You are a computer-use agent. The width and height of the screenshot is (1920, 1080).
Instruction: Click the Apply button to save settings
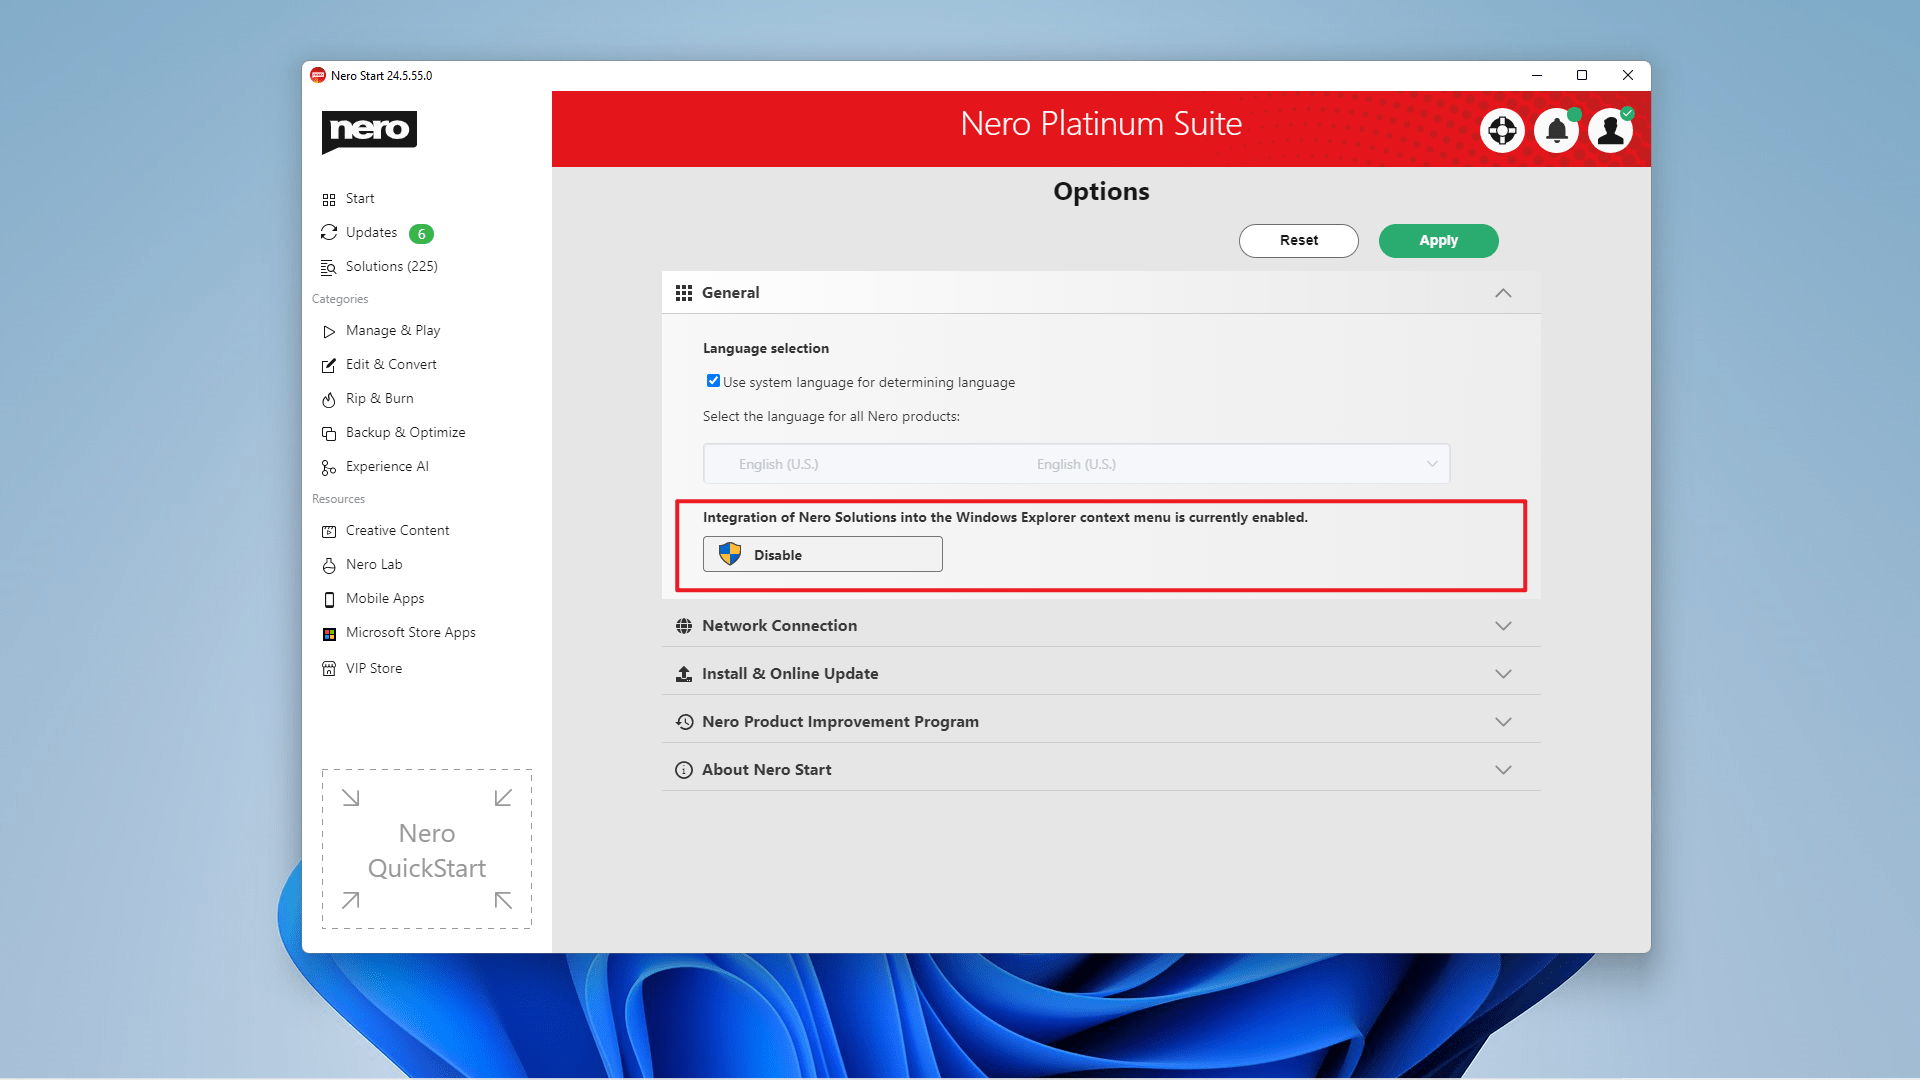click(x=1439, y=240)
